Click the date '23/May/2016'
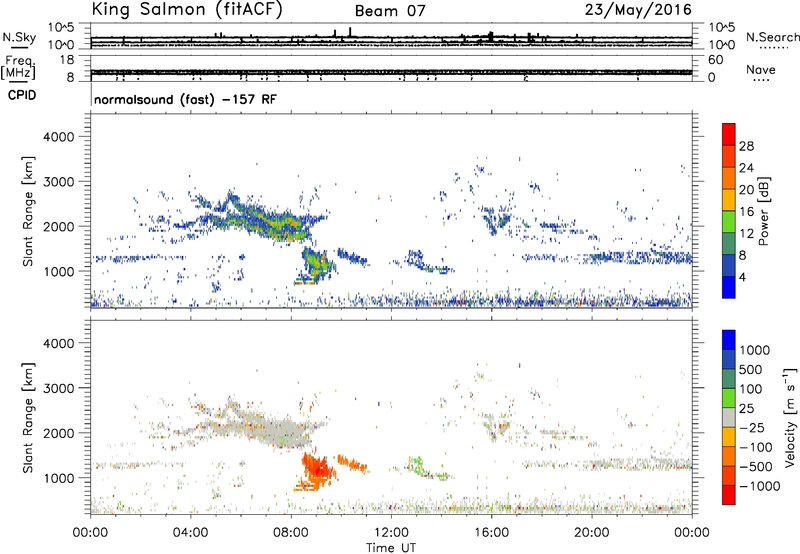Screen dimensions: 800x554 [638, 10]
